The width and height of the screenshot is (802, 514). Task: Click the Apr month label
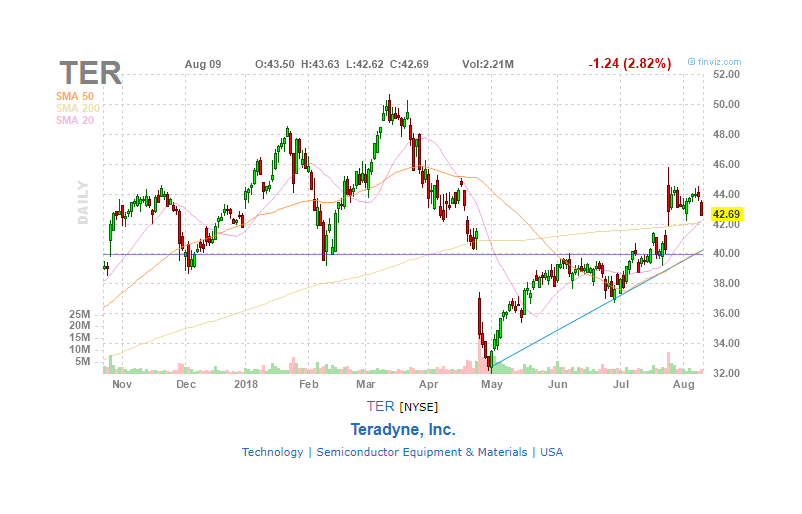(x=429, y=385)
